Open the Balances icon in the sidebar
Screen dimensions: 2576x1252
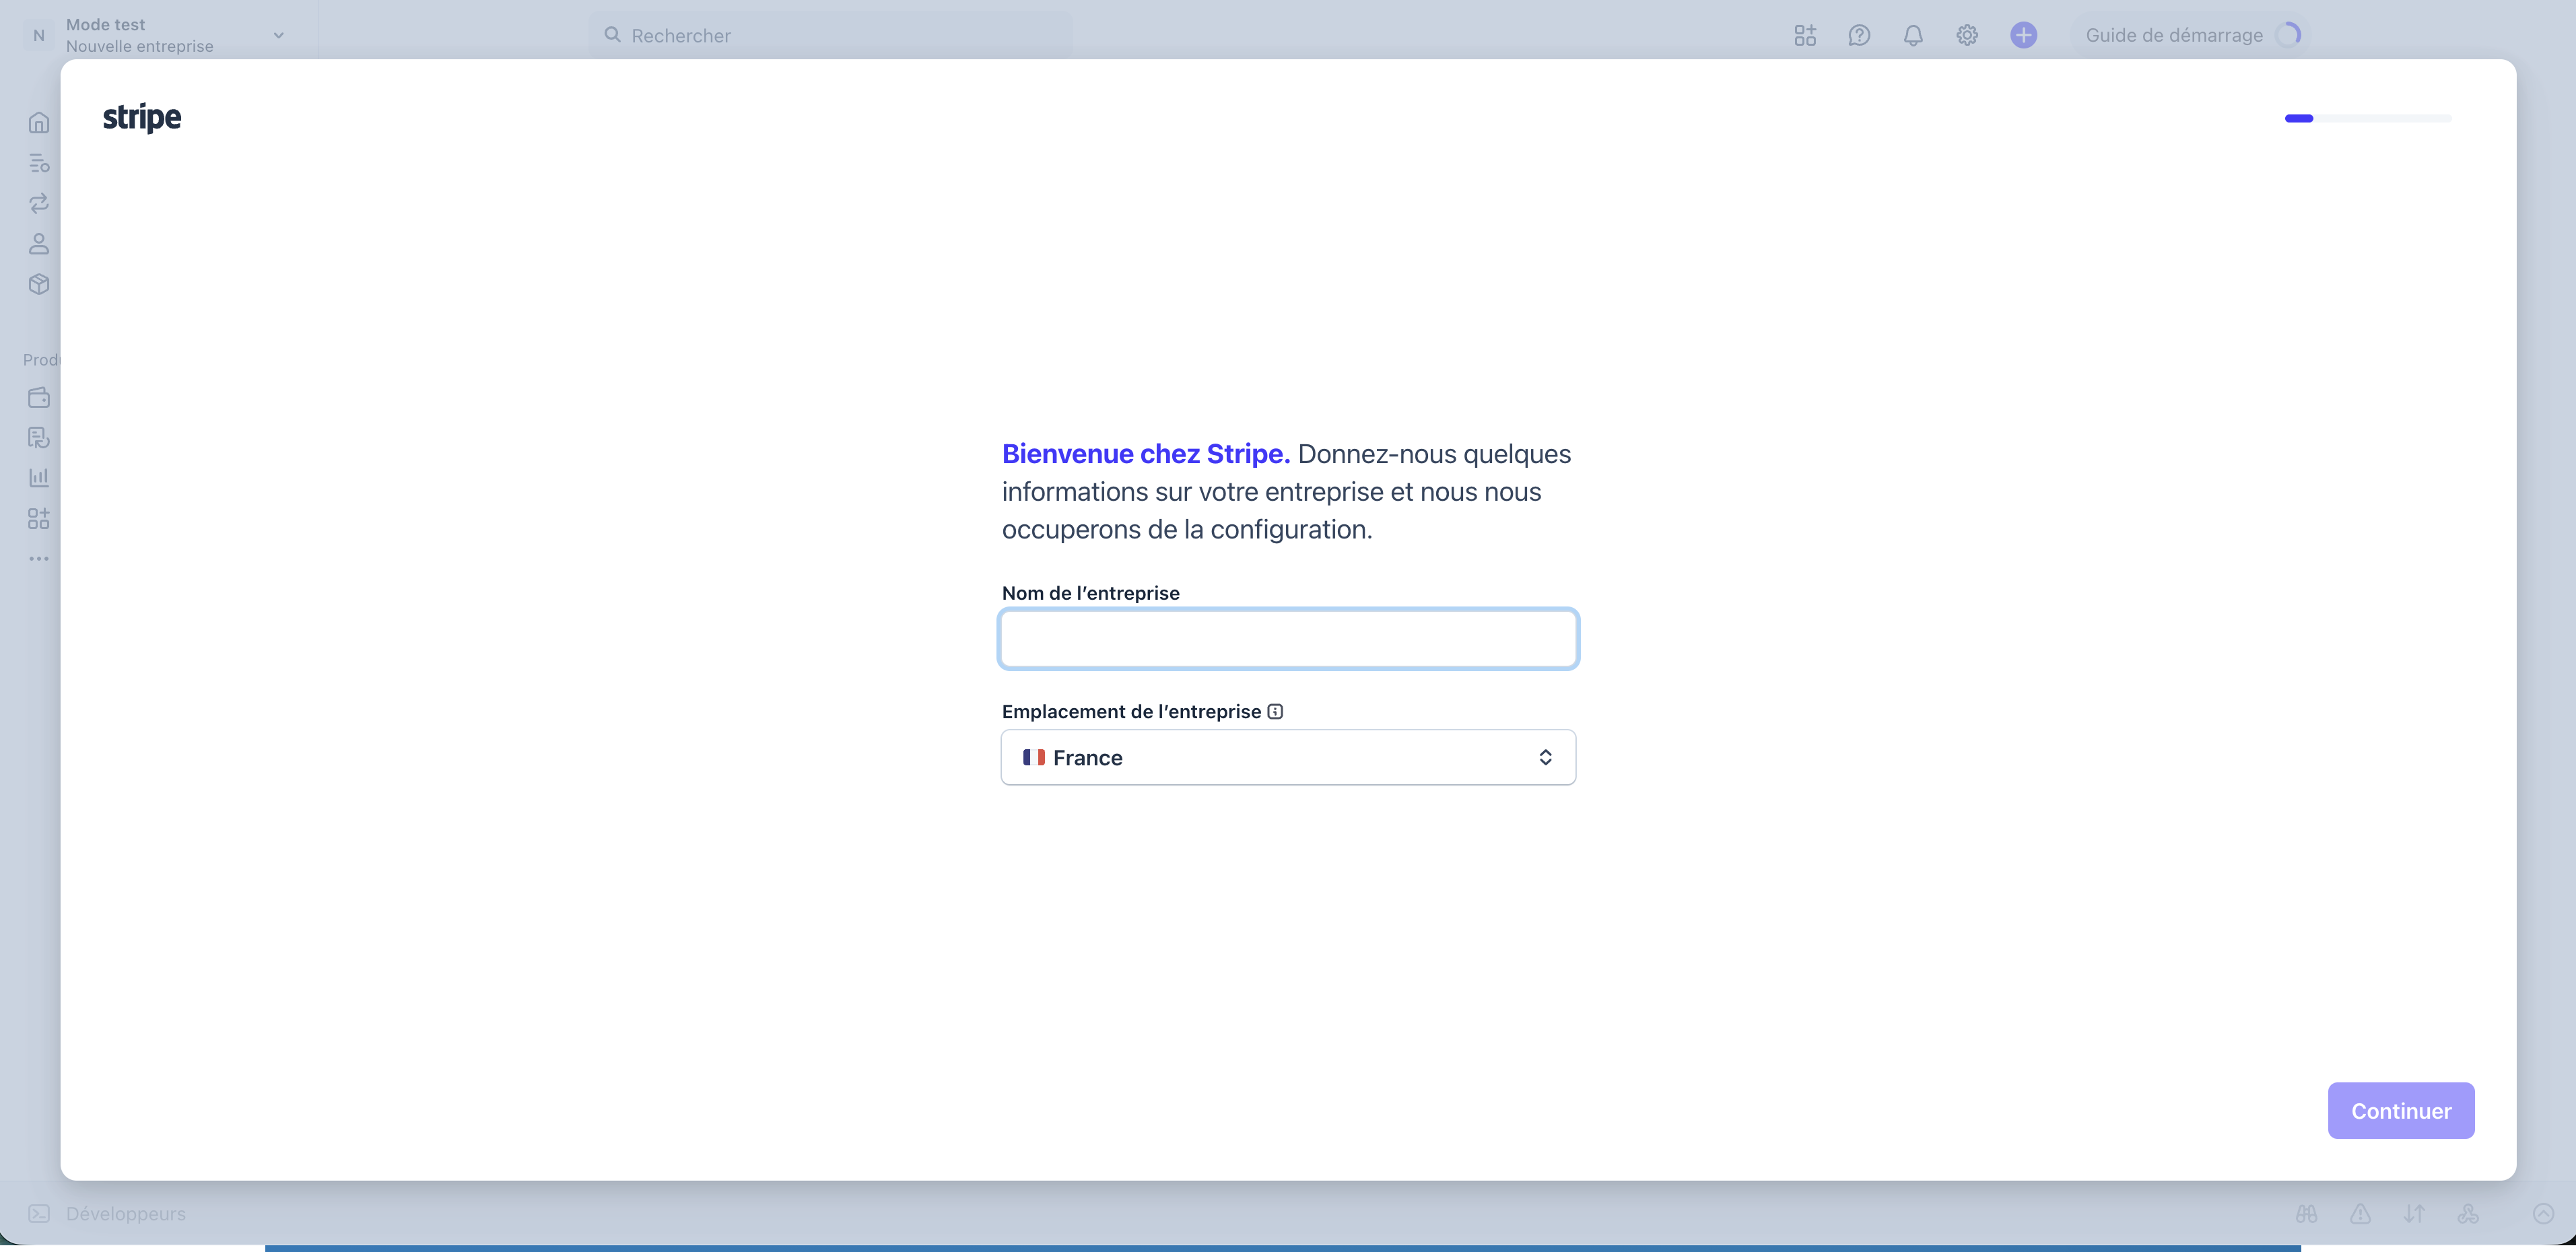(x=39, y=163)
